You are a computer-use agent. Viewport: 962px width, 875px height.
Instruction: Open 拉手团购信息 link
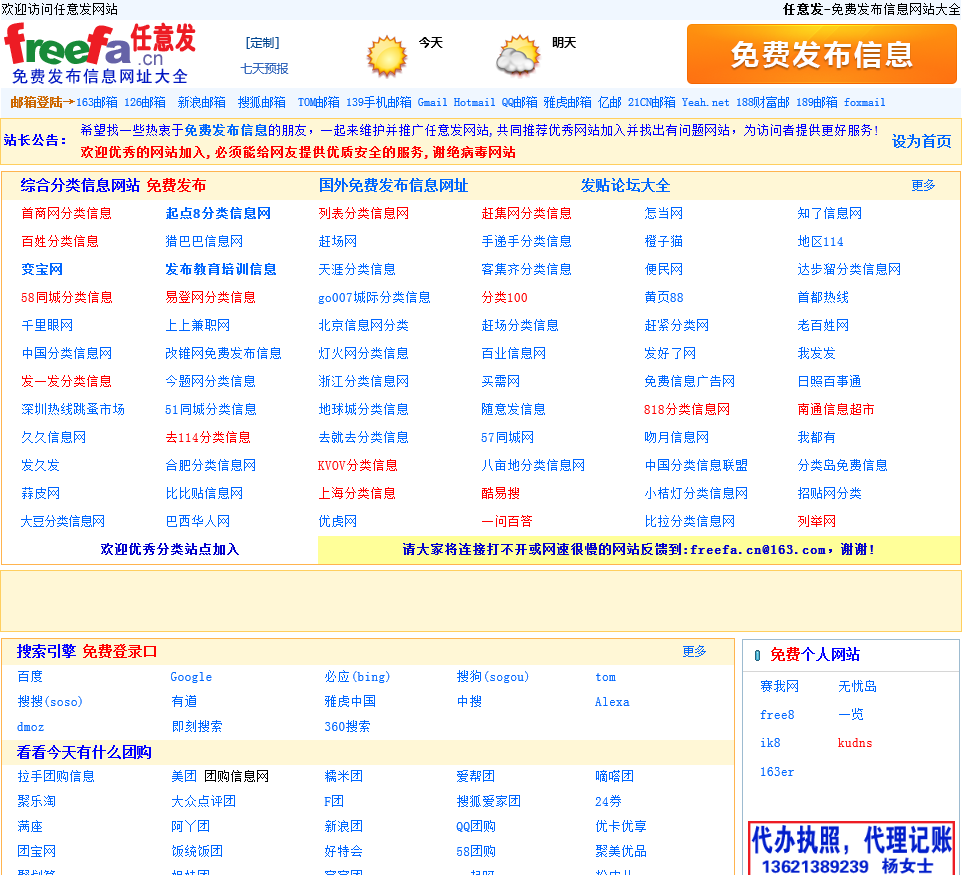pyautogui.click(x=56, y=777)
